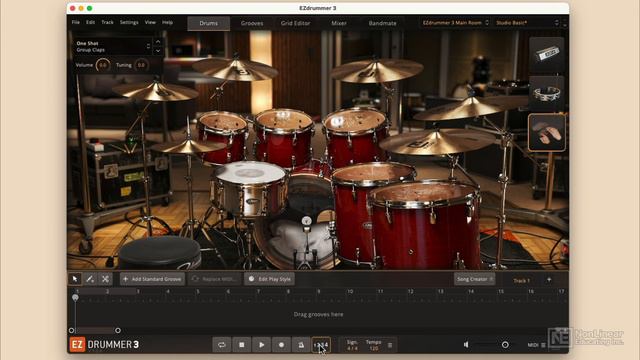Image resolution: width=640 pixels, height=360 pixels.
Task: Open Edit Play Style
Action: click(269, 279)
